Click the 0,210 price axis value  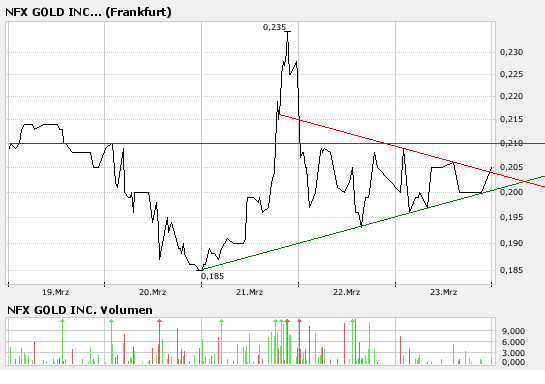[511, 143]
